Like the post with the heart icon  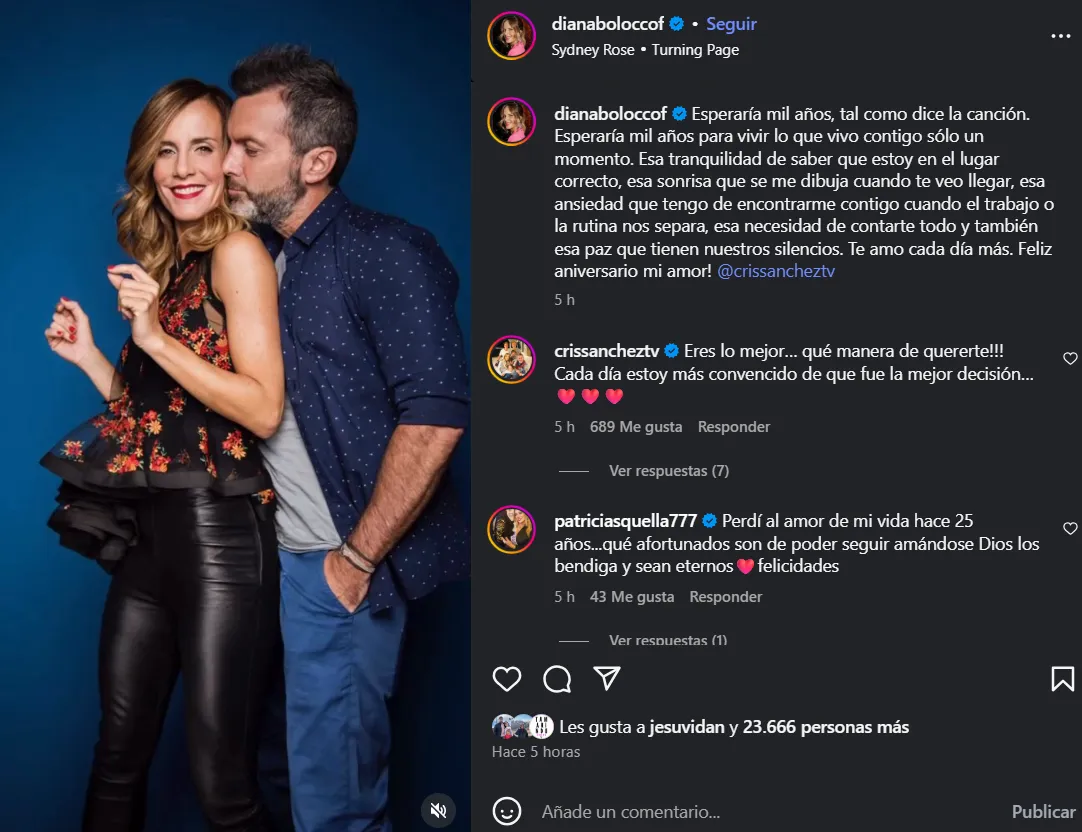click(507, 679)
